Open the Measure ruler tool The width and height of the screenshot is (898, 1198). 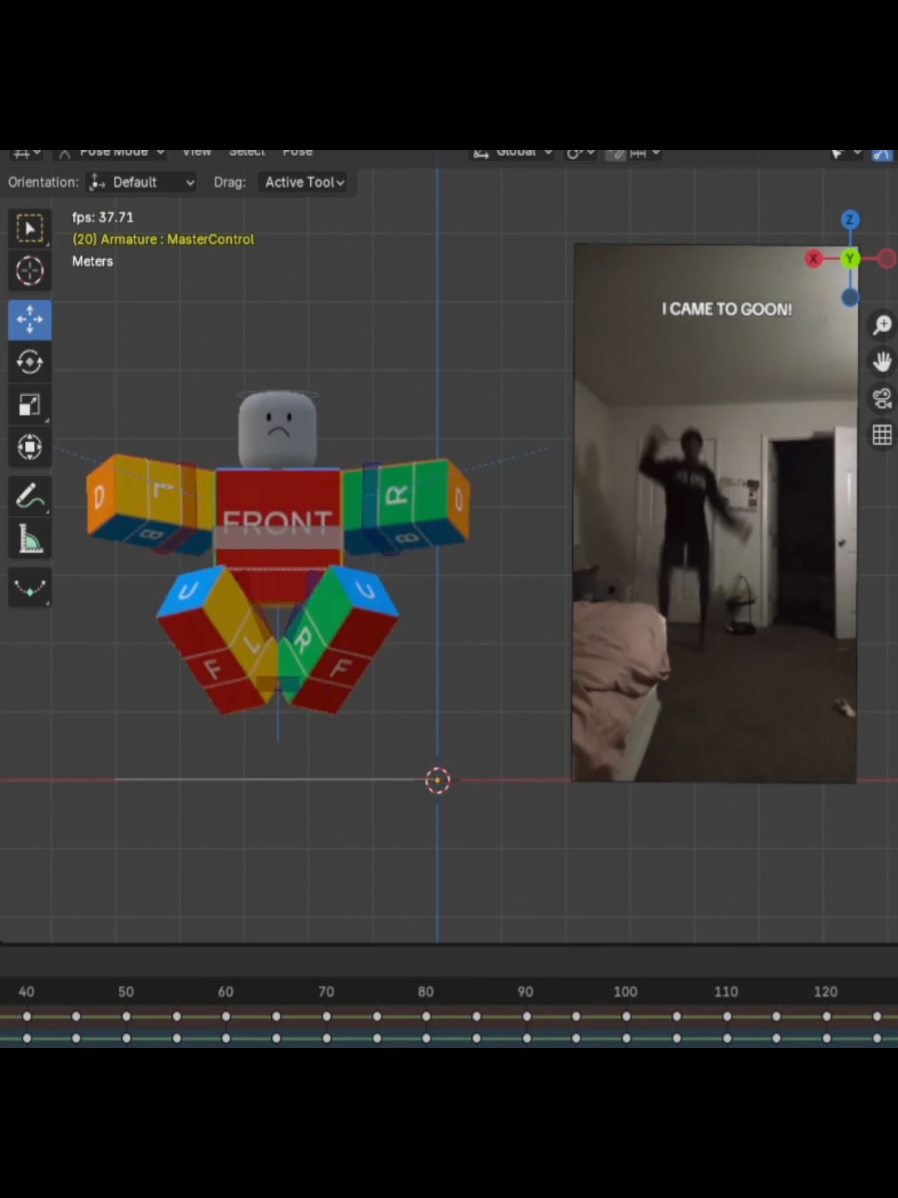(x=30, y=539)
